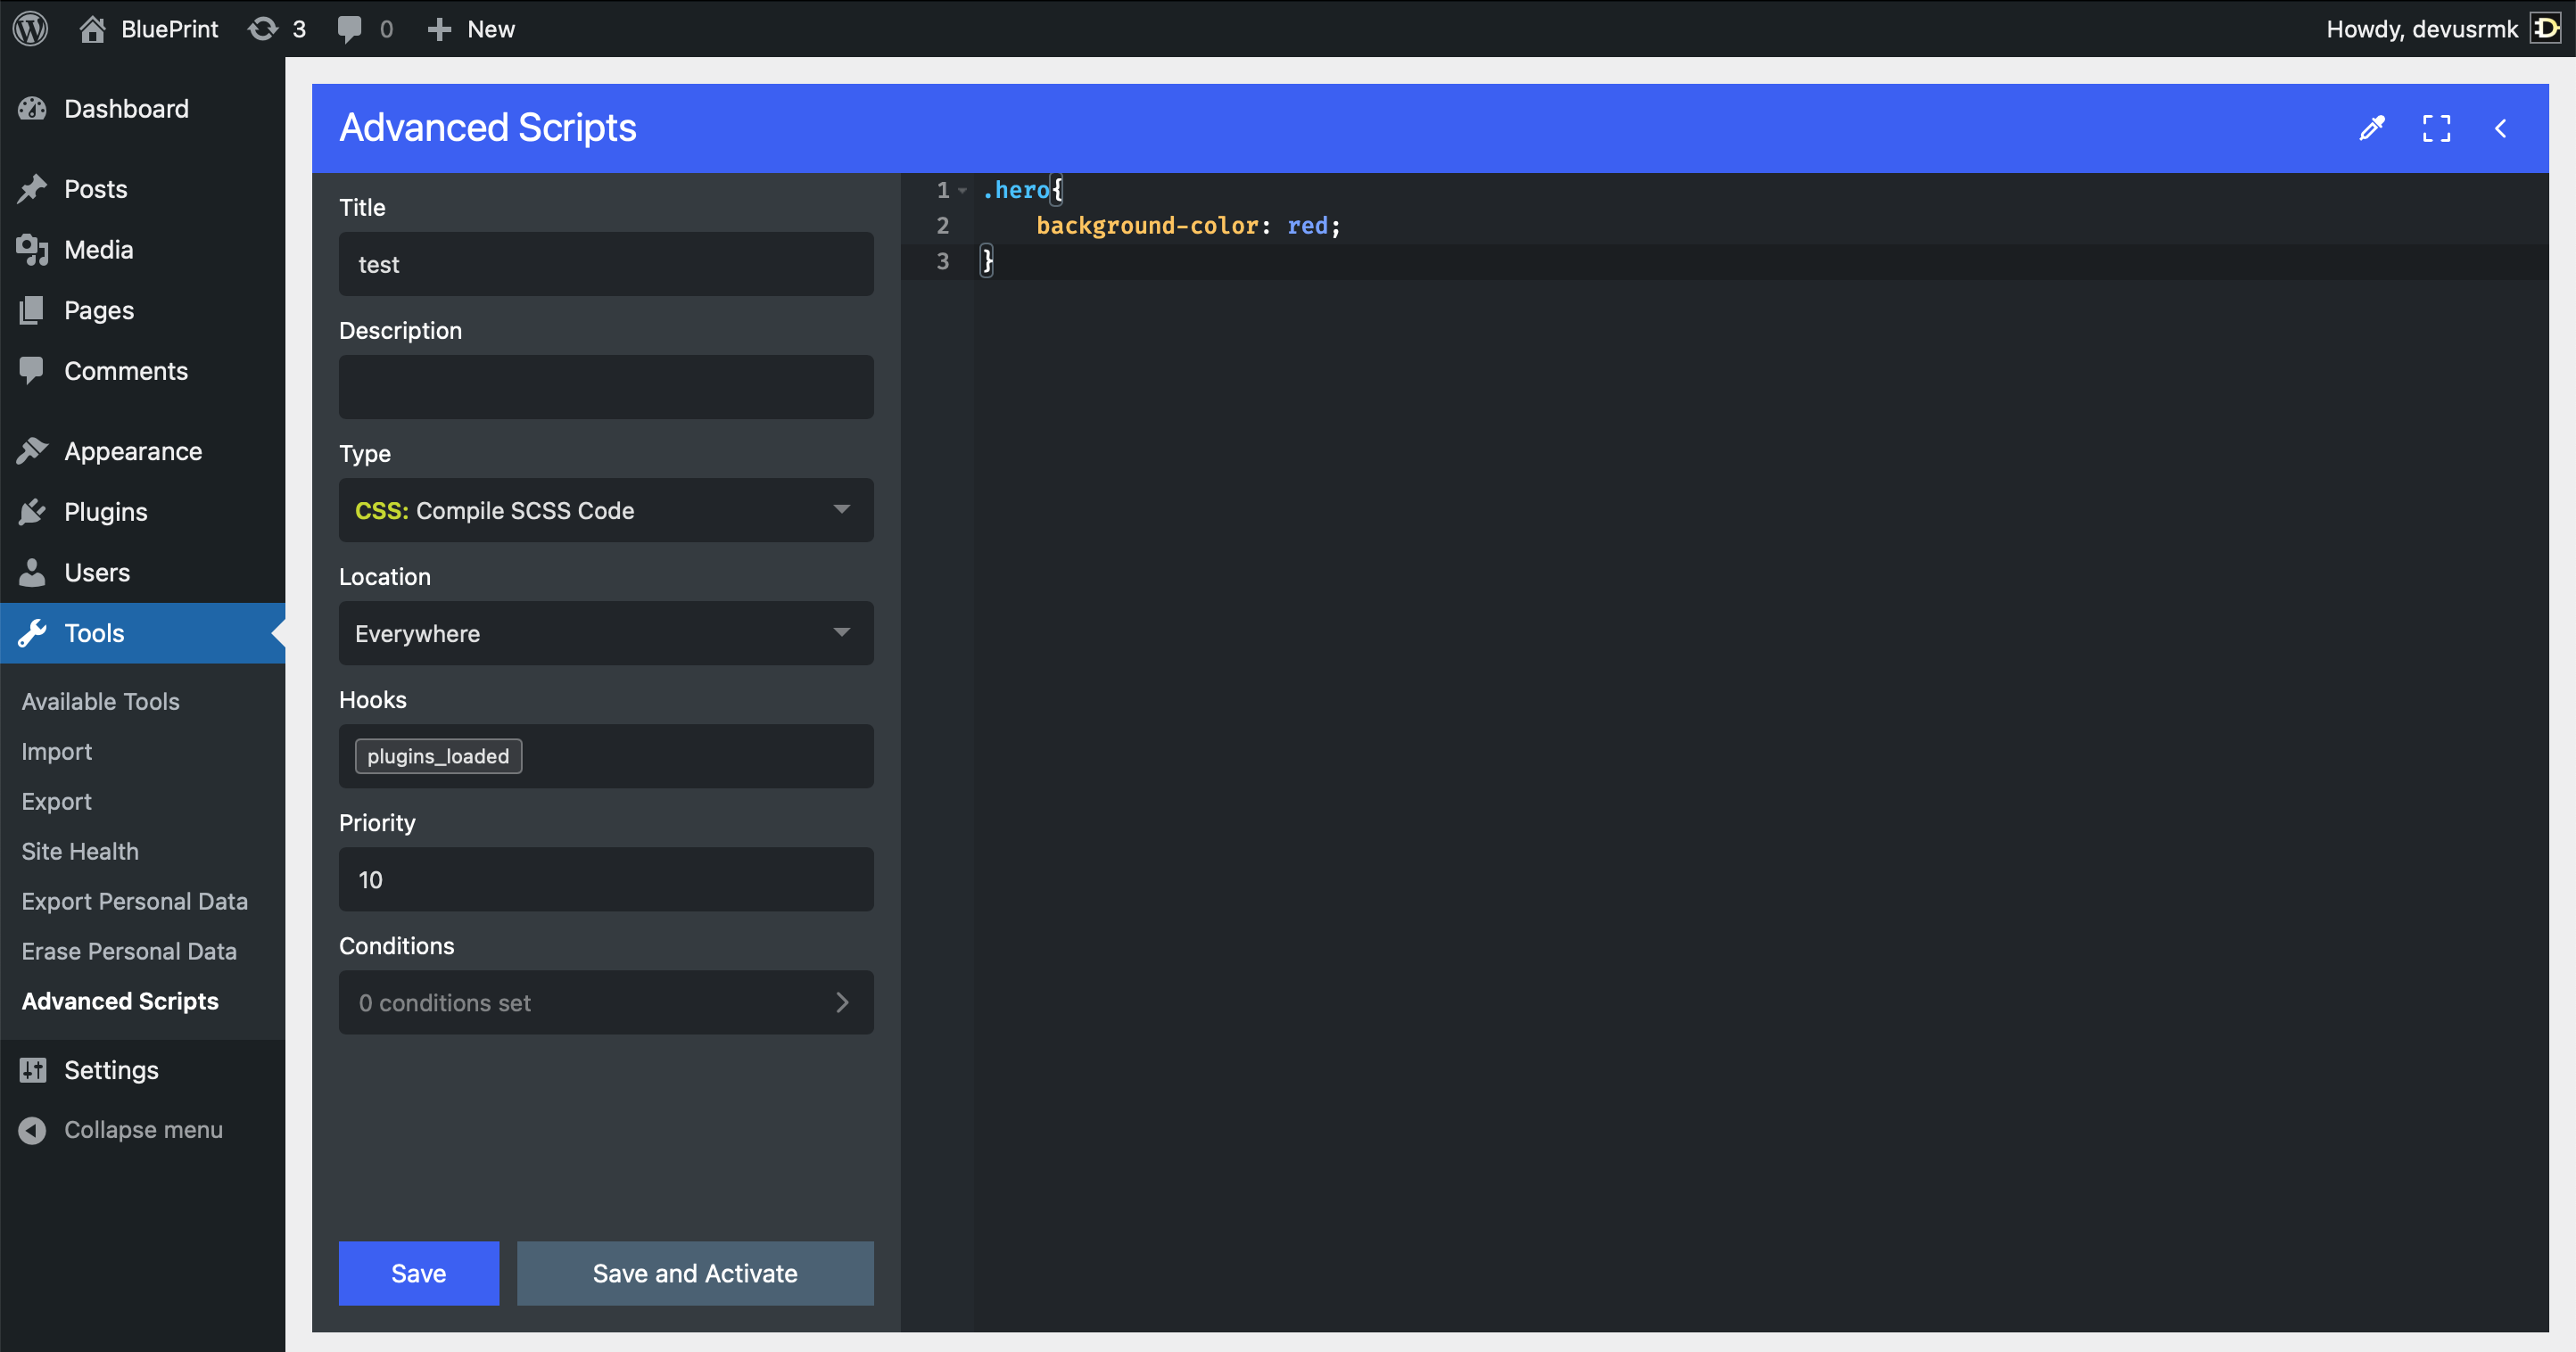
Task: Click the .hero selector in code
Action: coord(1016,190)
